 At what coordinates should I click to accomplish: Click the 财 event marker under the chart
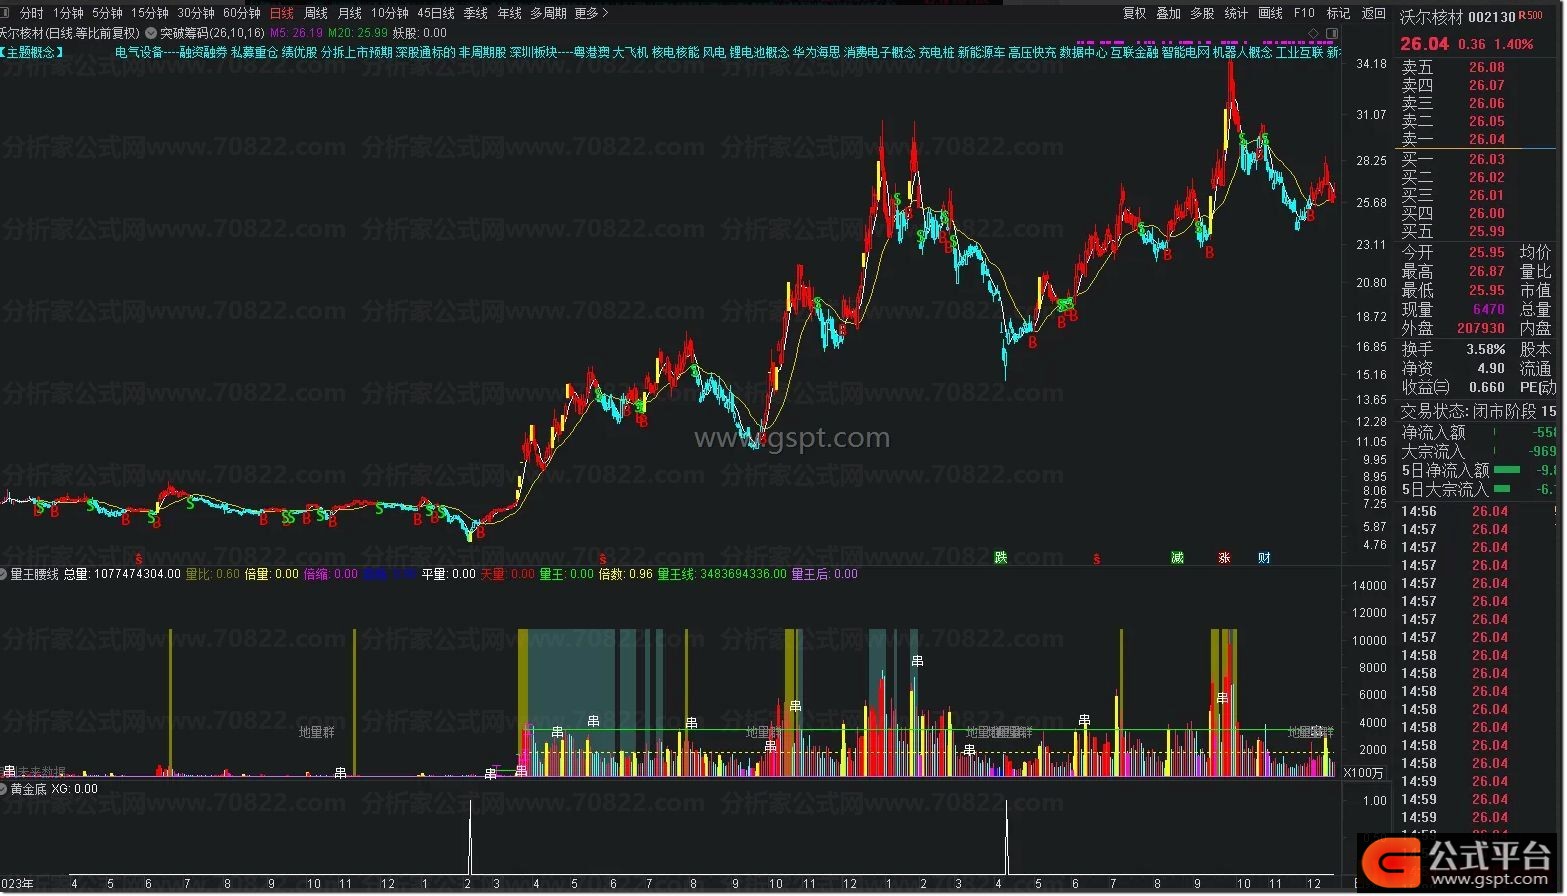coord(1264,558)
